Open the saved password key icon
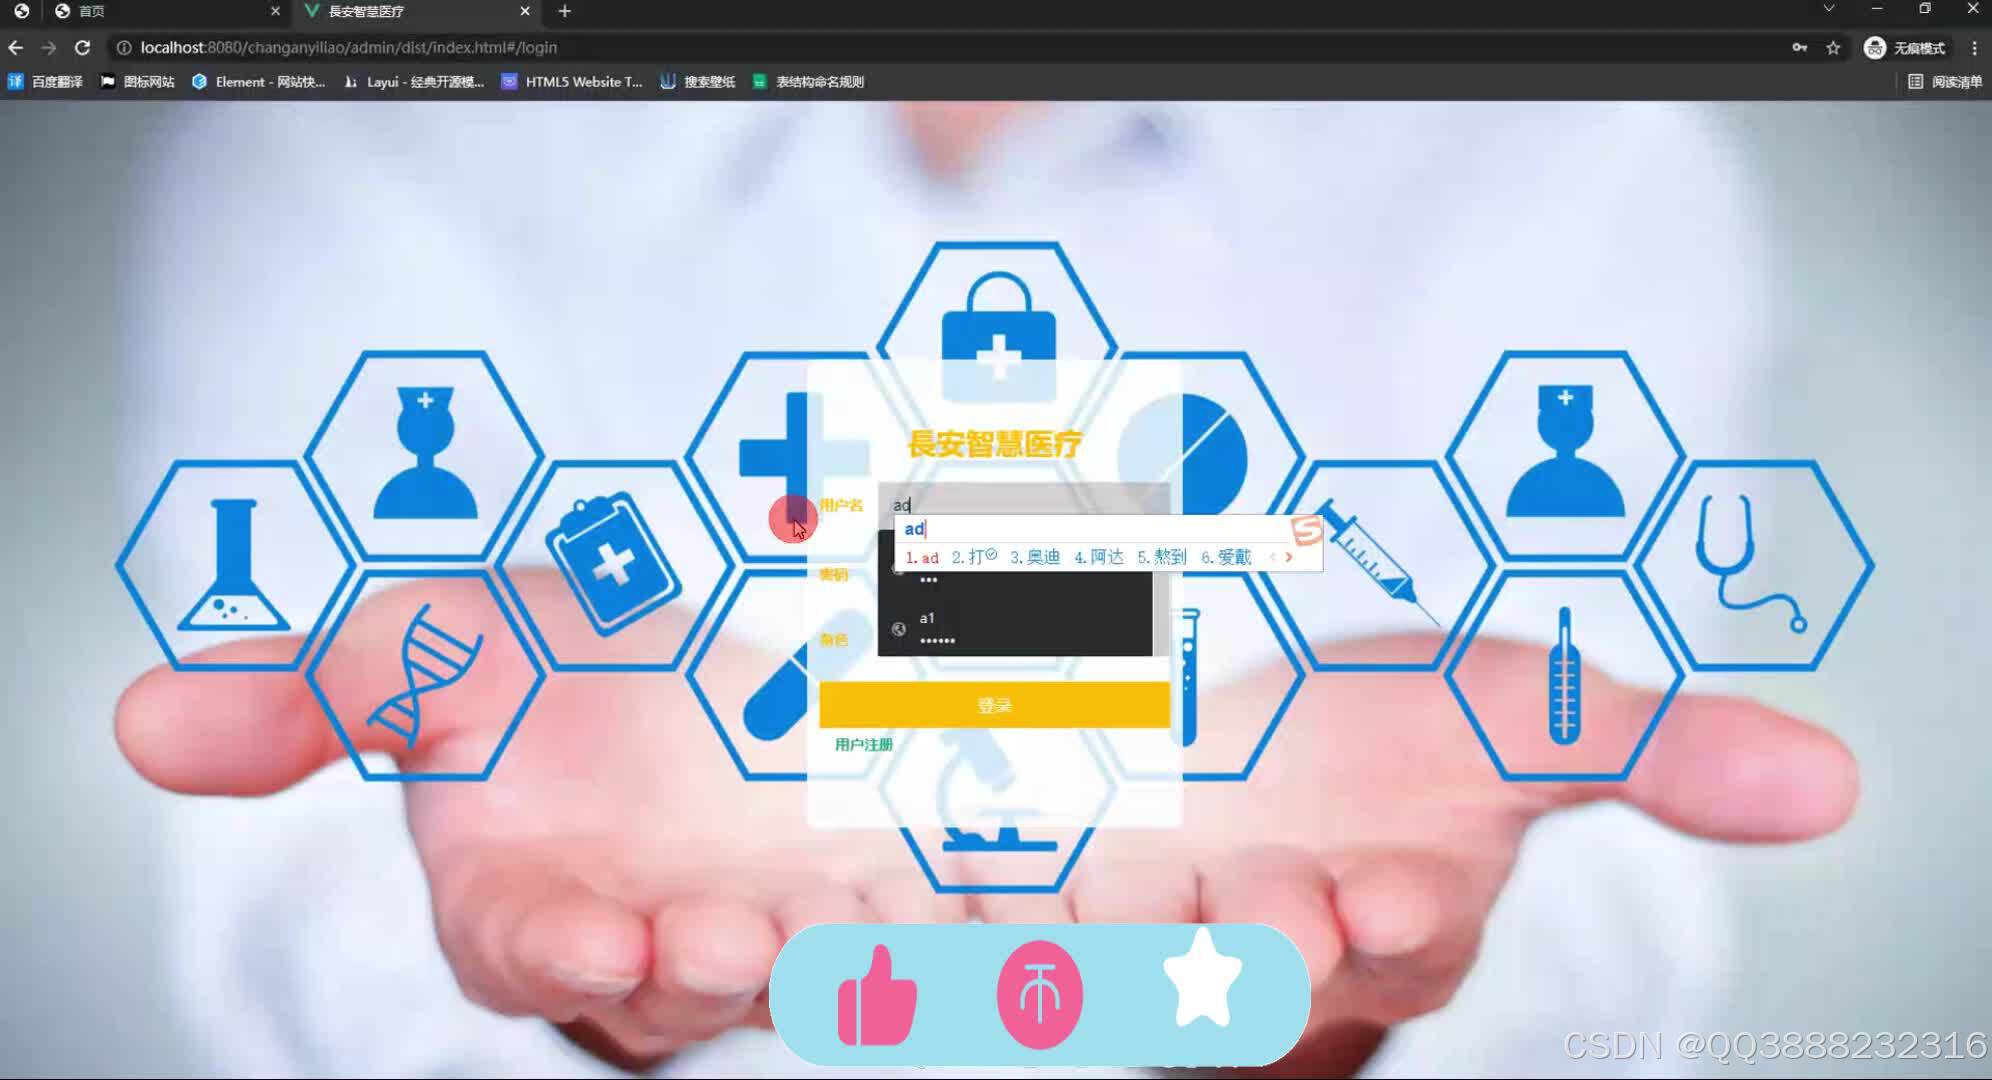The height and width of the screenshot is (1080, 1992). tap(1799, 48)
